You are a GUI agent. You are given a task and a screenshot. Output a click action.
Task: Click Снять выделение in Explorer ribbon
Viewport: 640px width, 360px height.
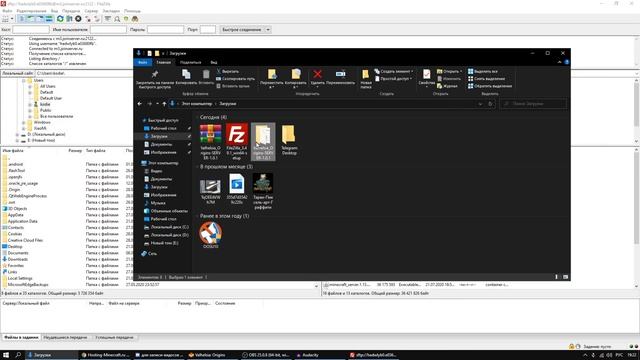(486, 79)
